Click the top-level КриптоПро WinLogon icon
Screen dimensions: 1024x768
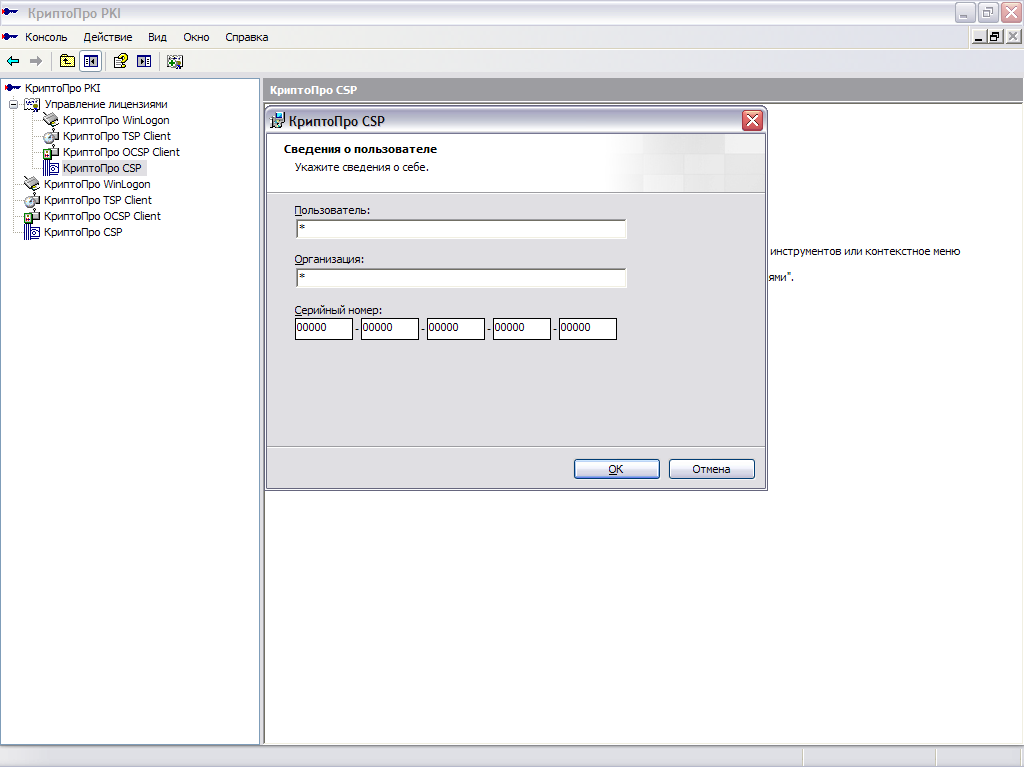click(32, 184)
